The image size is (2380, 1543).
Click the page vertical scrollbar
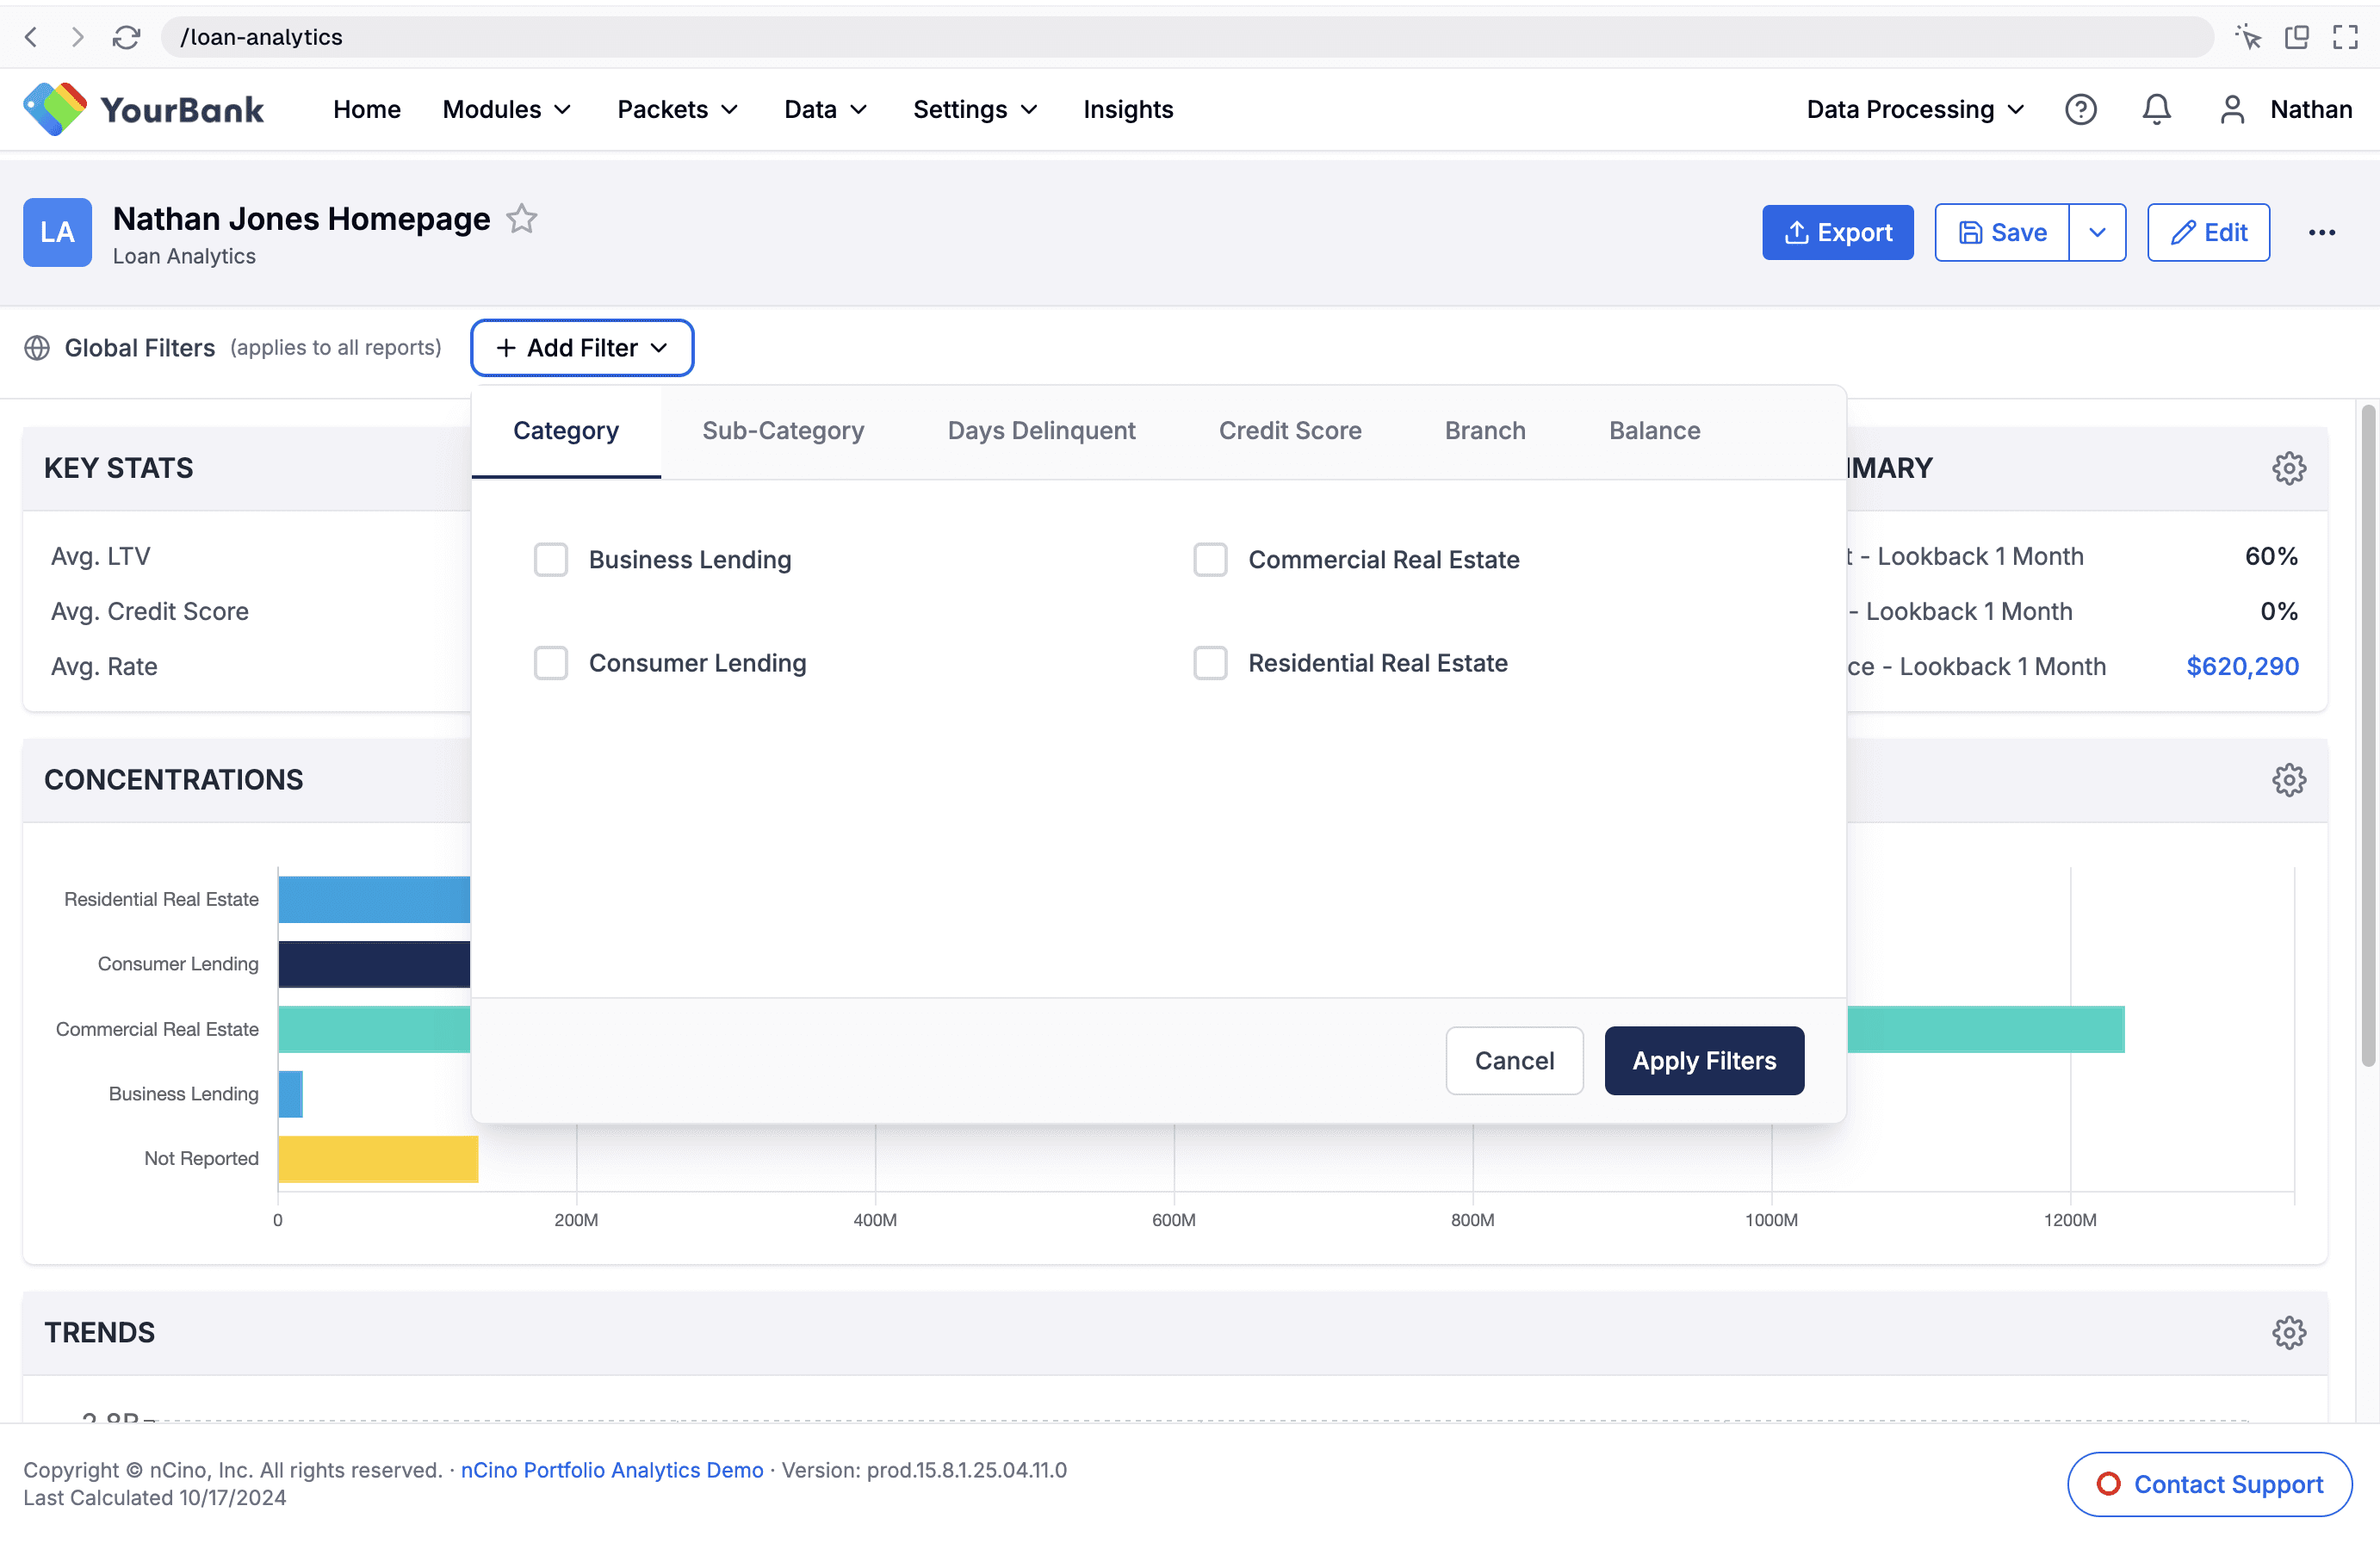[x=2367, y=735]
